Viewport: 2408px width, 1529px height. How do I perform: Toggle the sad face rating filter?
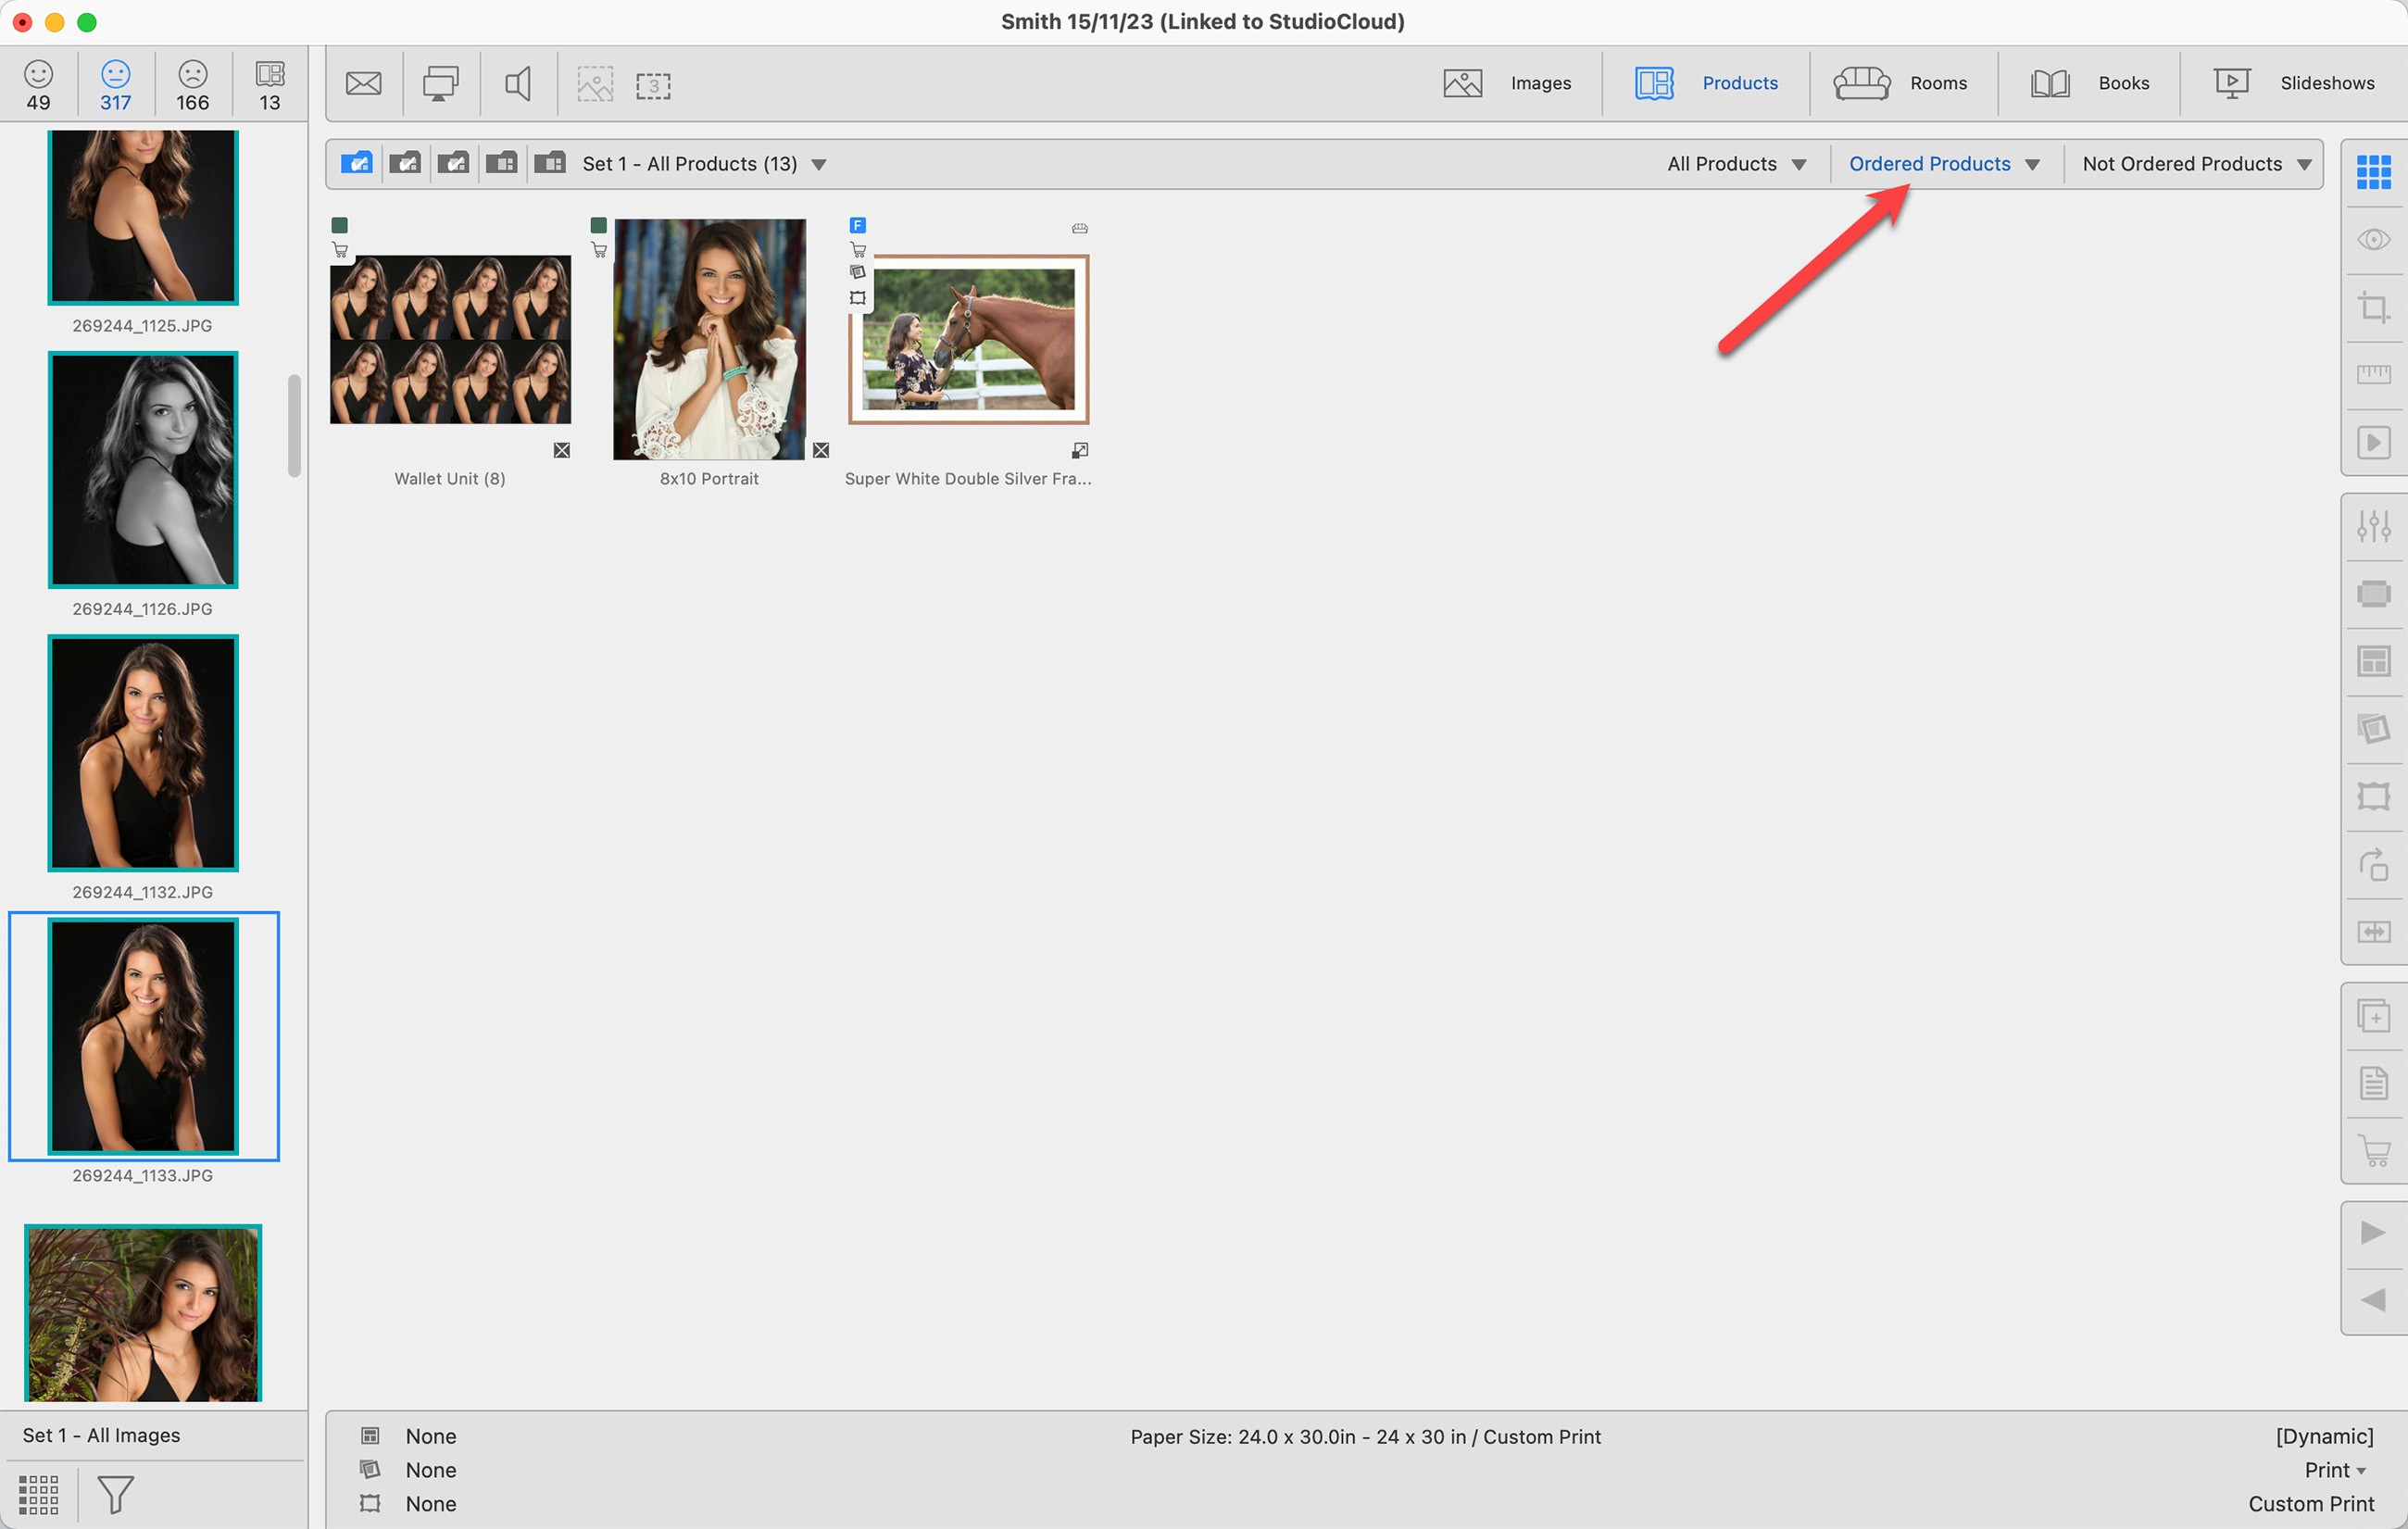(x=192, y=85)
